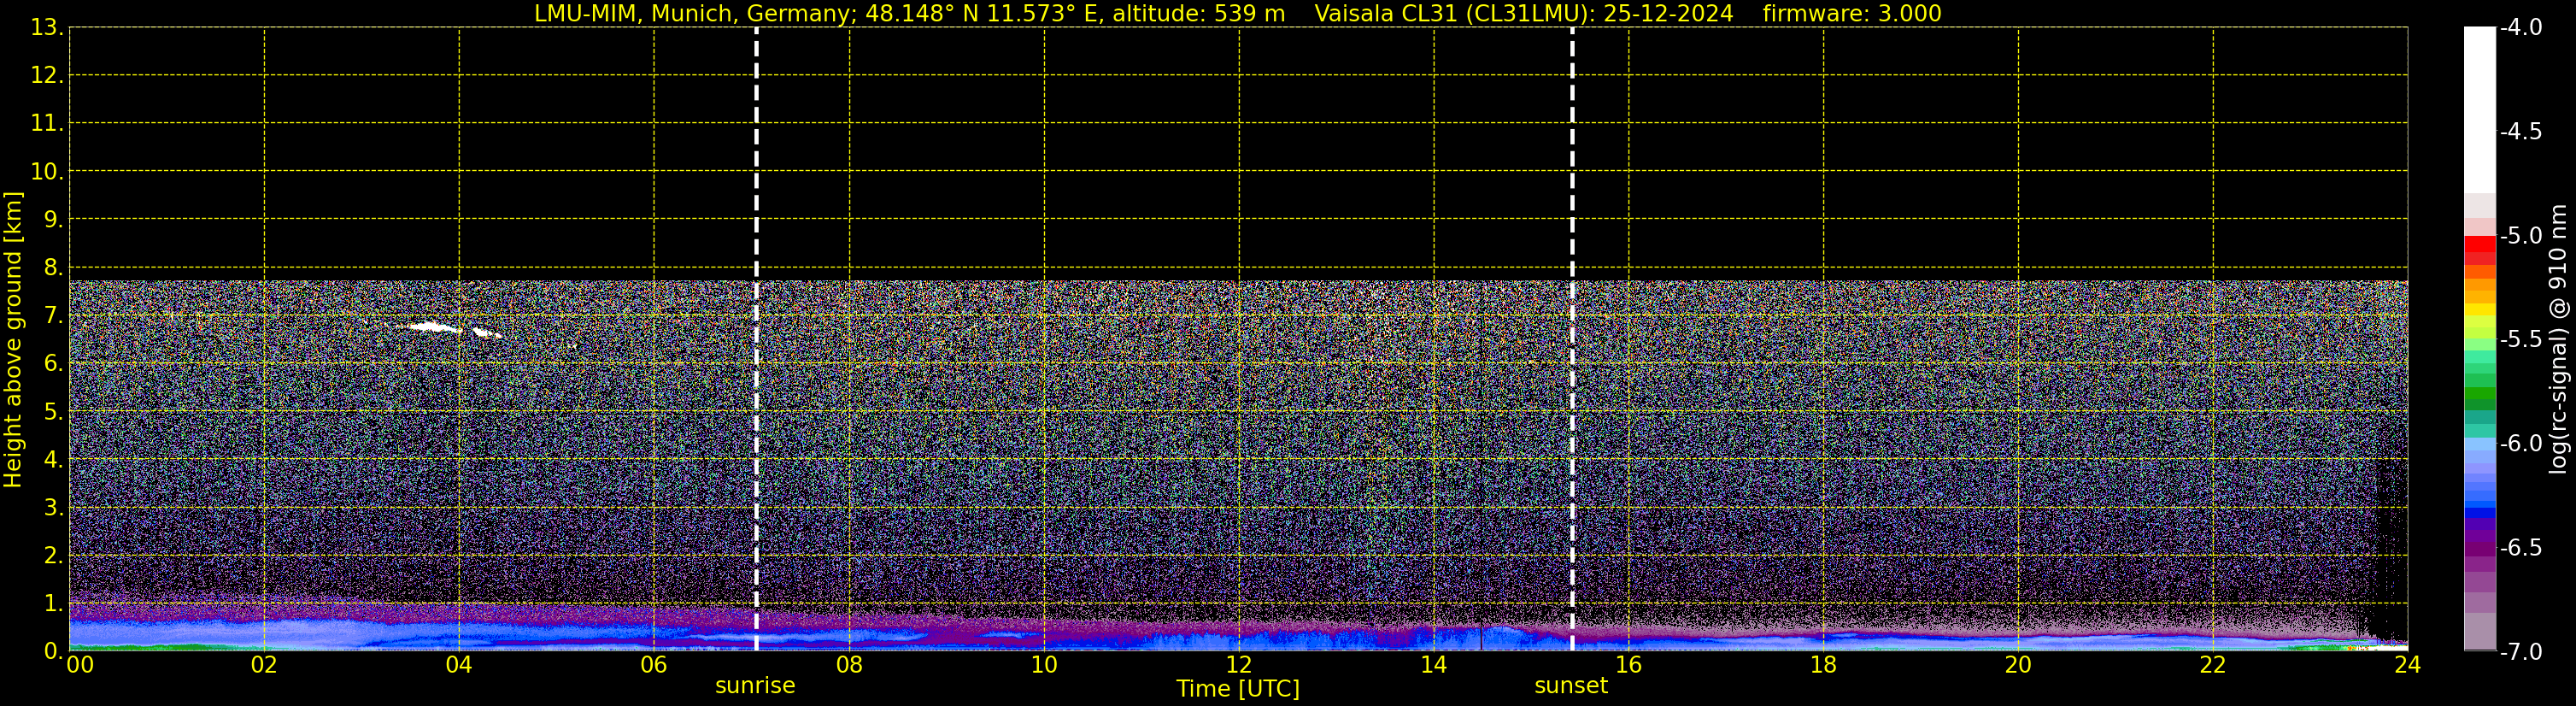This screenshot has width=2576, height=706.
Task: Click the 20 hour tick label
Action: 2019,665
